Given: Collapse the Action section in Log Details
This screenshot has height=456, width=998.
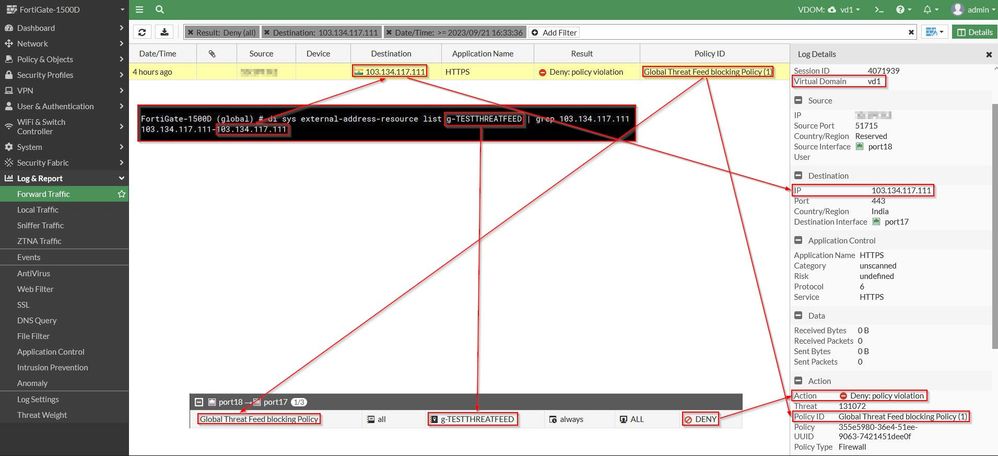Looking at the screenshot, I should (x=798, y=381).
